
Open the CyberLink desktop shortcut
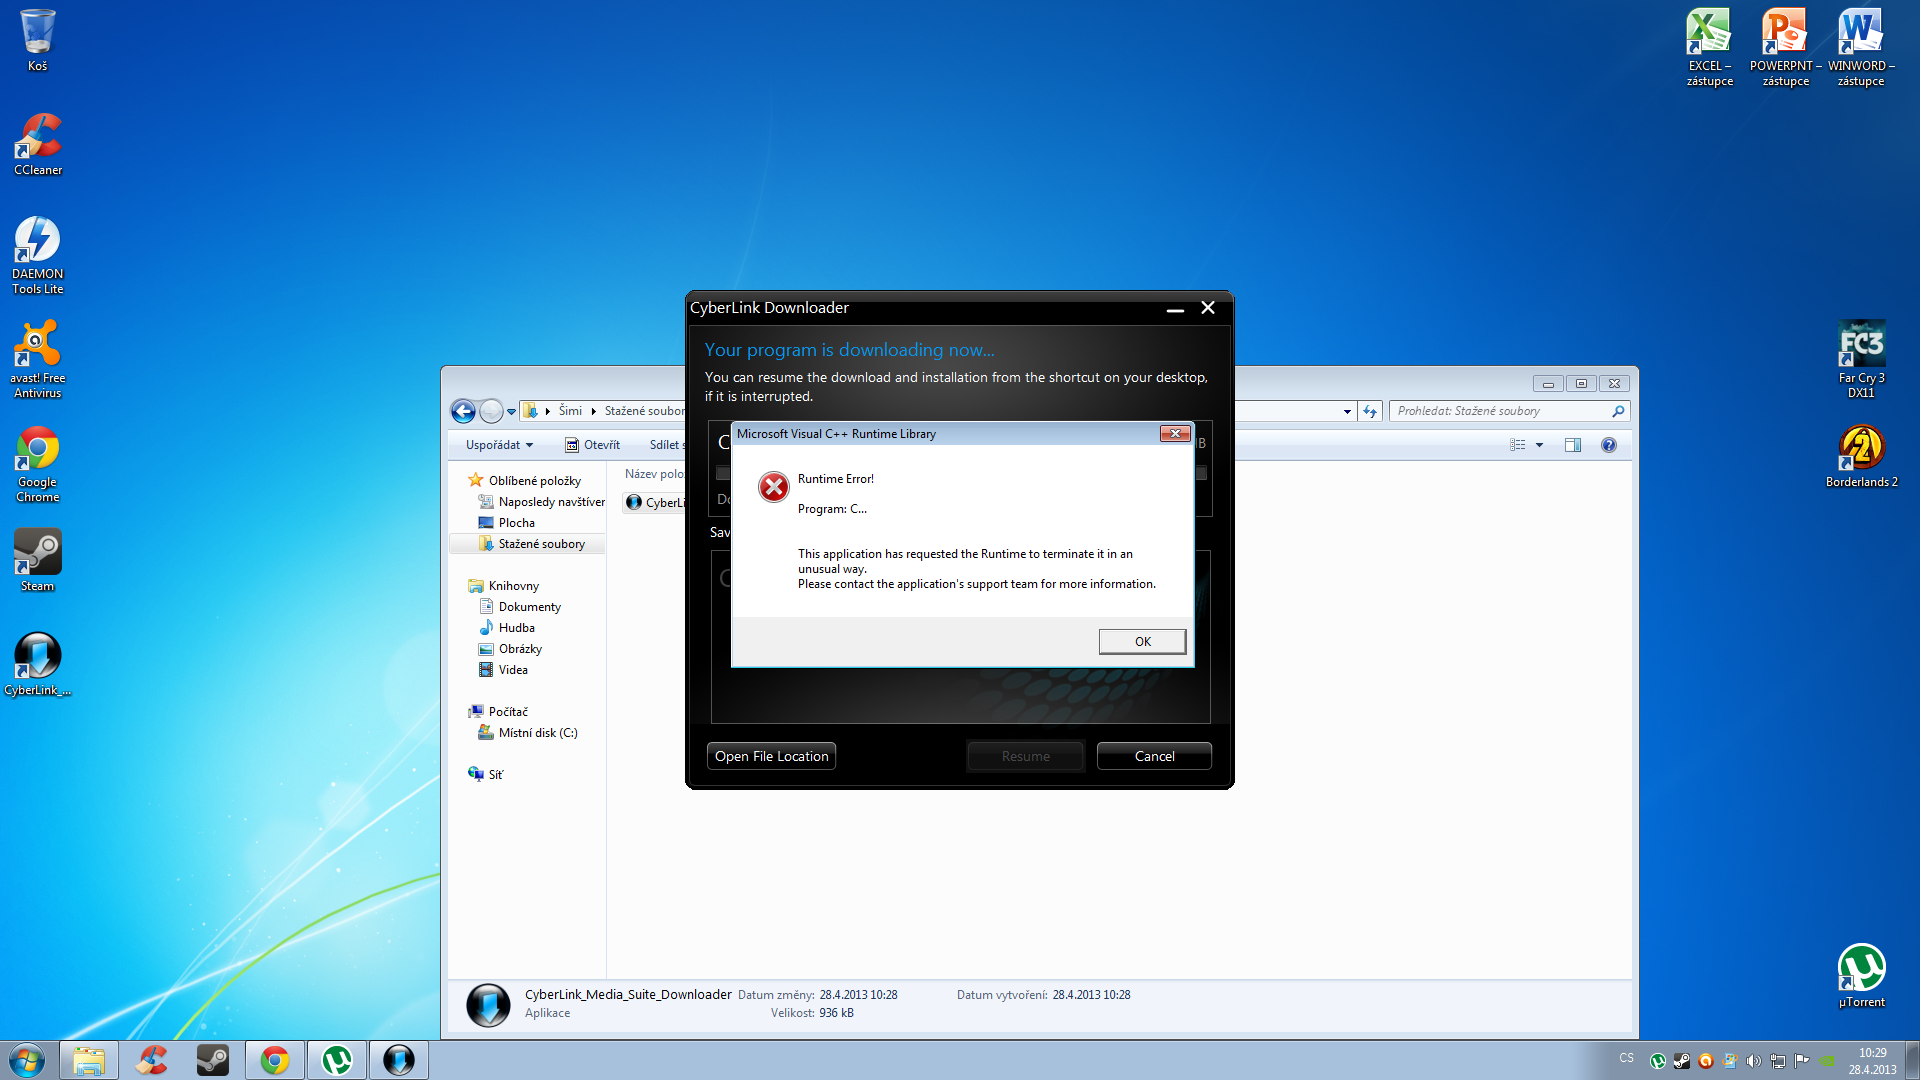(x=38, y=664)
